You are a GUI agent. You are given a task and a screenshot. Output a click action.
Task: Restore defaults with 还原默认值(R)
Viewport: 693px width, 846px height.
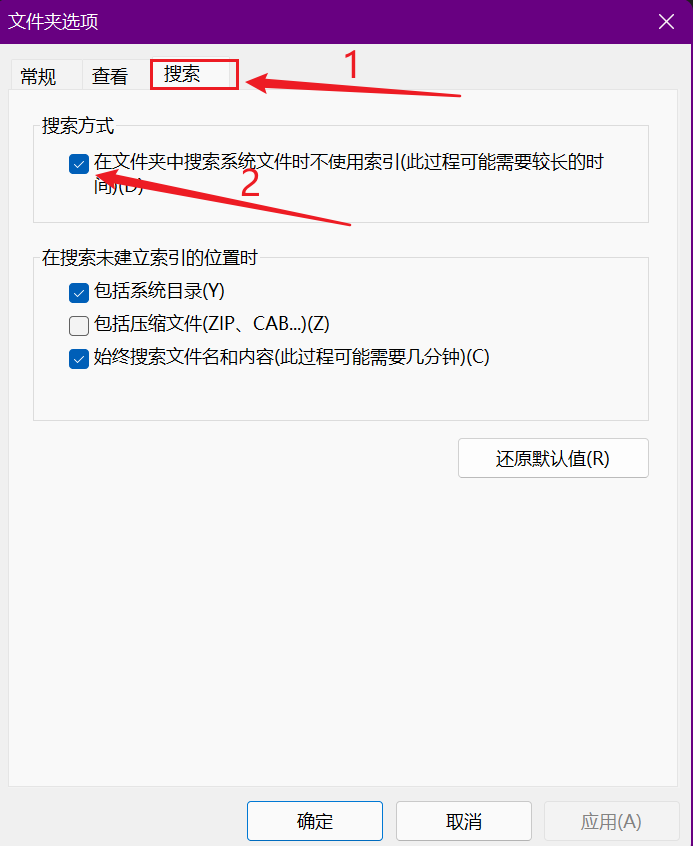pos(553,458)
